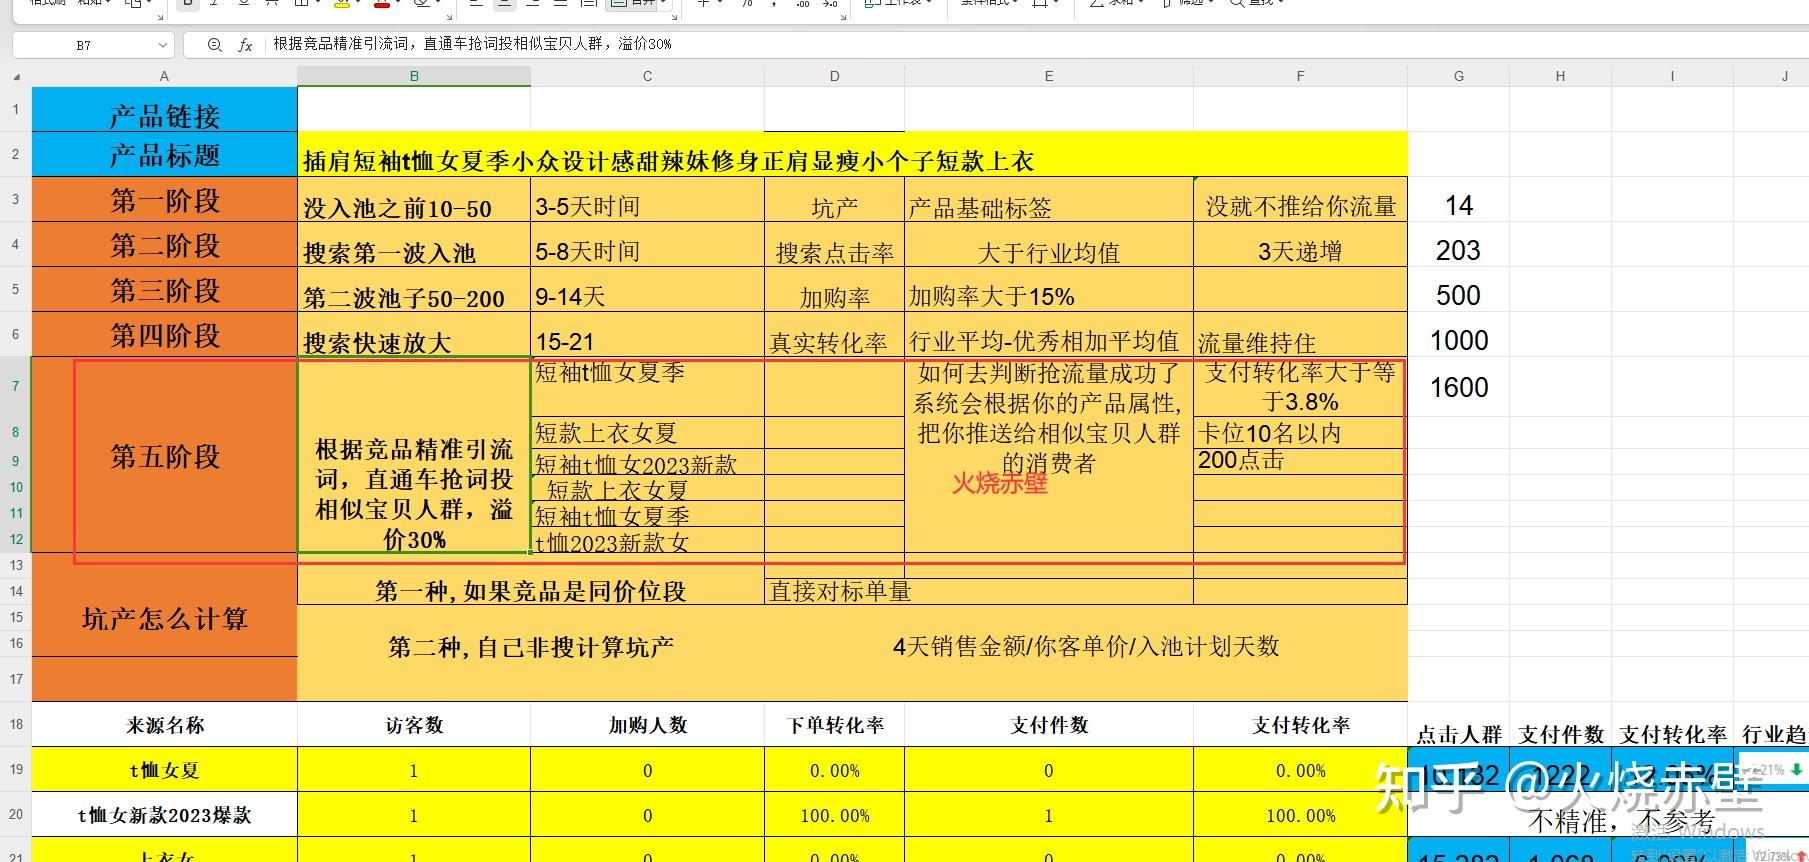Select column C header
Image resolution: width=1809 pixels, height=862 pixels.
pos(647,76)
